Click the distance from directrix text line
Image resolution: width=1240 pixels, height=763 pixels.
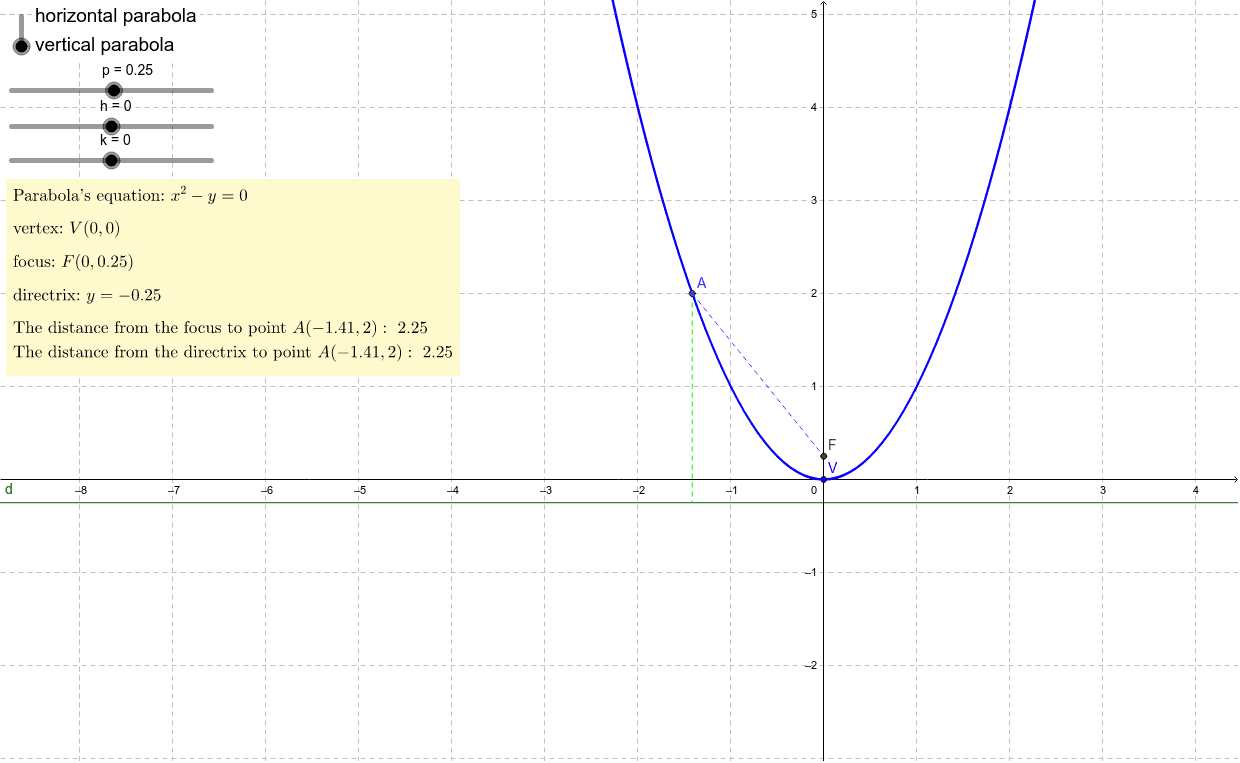click(x=233, y=352)
